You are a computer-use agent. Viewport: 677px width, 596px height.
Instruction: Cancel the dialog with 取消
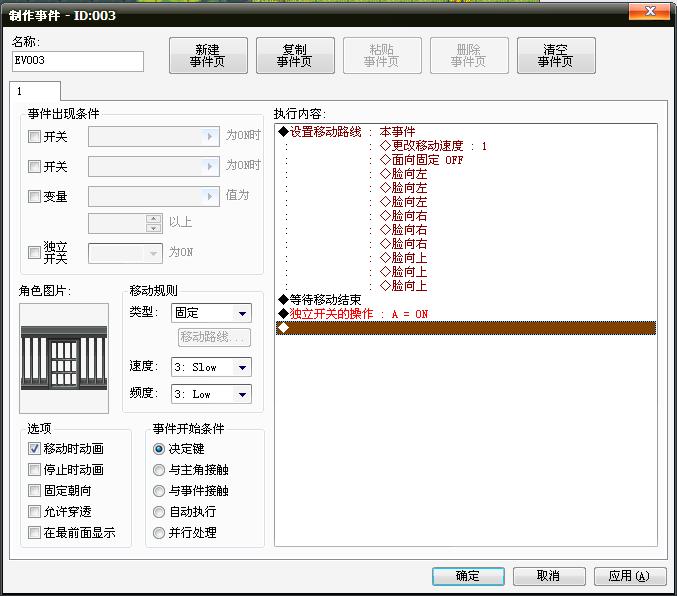coord(549,576)
